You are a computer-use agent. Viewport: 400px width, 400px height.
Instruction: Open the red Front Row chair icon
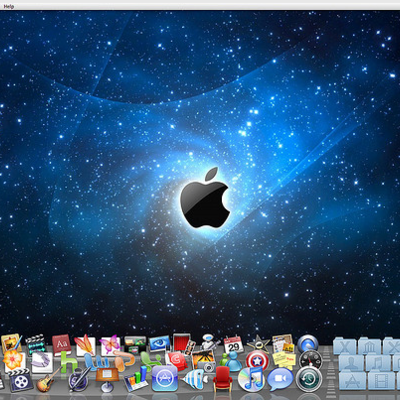[222, 380]
